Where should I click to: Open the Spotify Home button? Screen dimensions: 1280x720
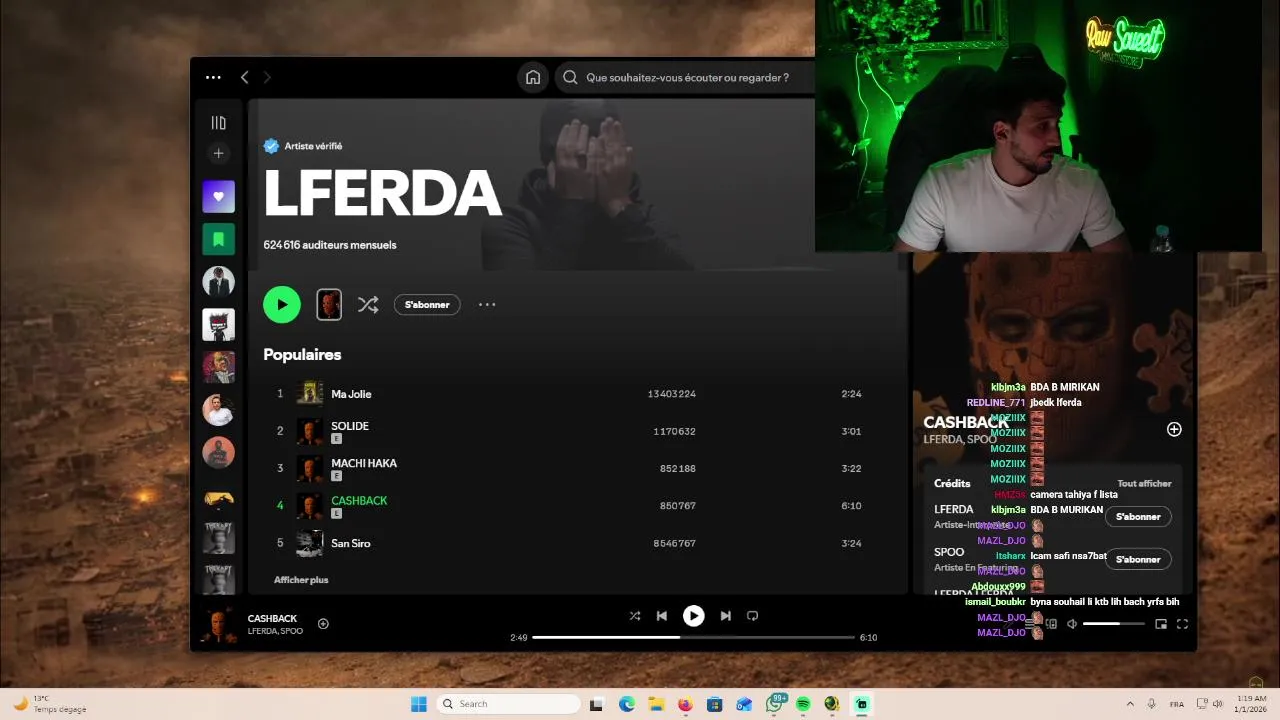coord(533,77)
